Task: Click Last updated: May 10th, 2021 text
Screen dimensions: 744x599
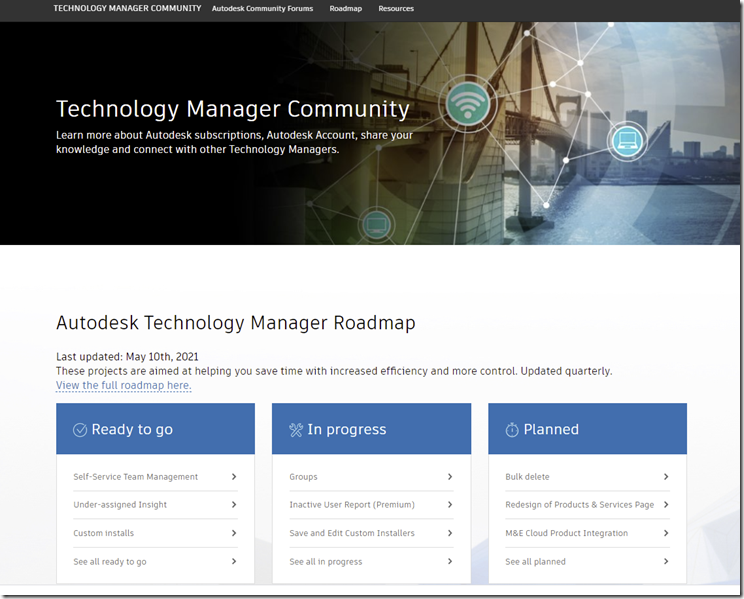Action: pos(127,357)
